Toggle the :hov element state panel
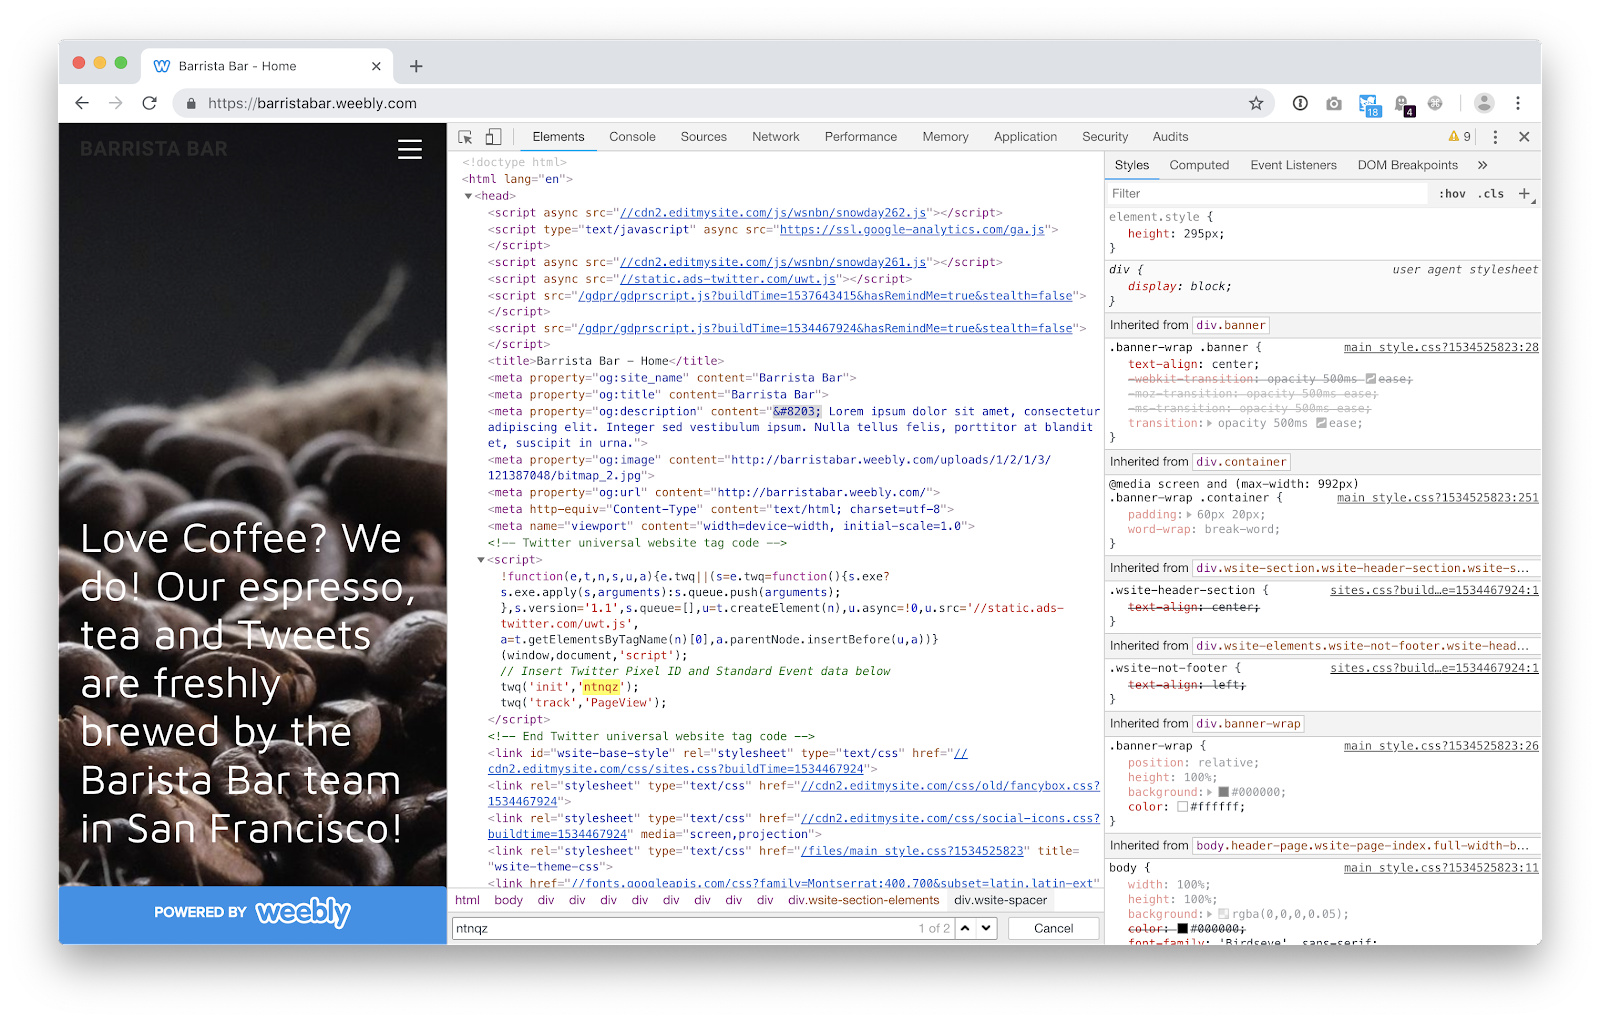Image resolution: width=1600 pixels, height=1022 pixels. tap(1452, 194)
